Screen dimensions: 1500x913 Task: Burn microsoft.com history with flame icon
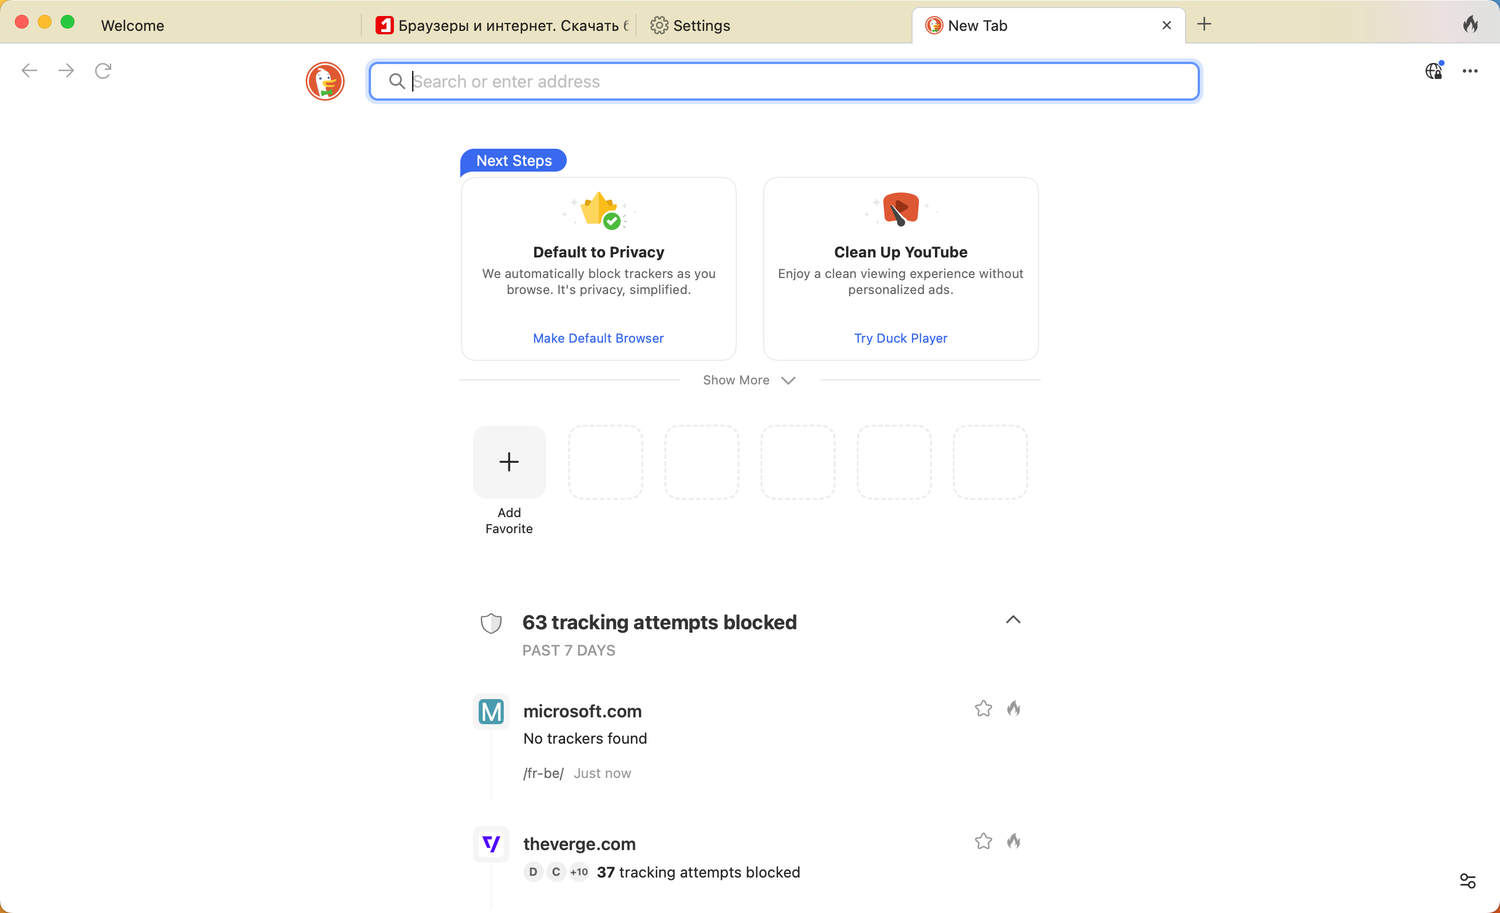(1014, 709)
